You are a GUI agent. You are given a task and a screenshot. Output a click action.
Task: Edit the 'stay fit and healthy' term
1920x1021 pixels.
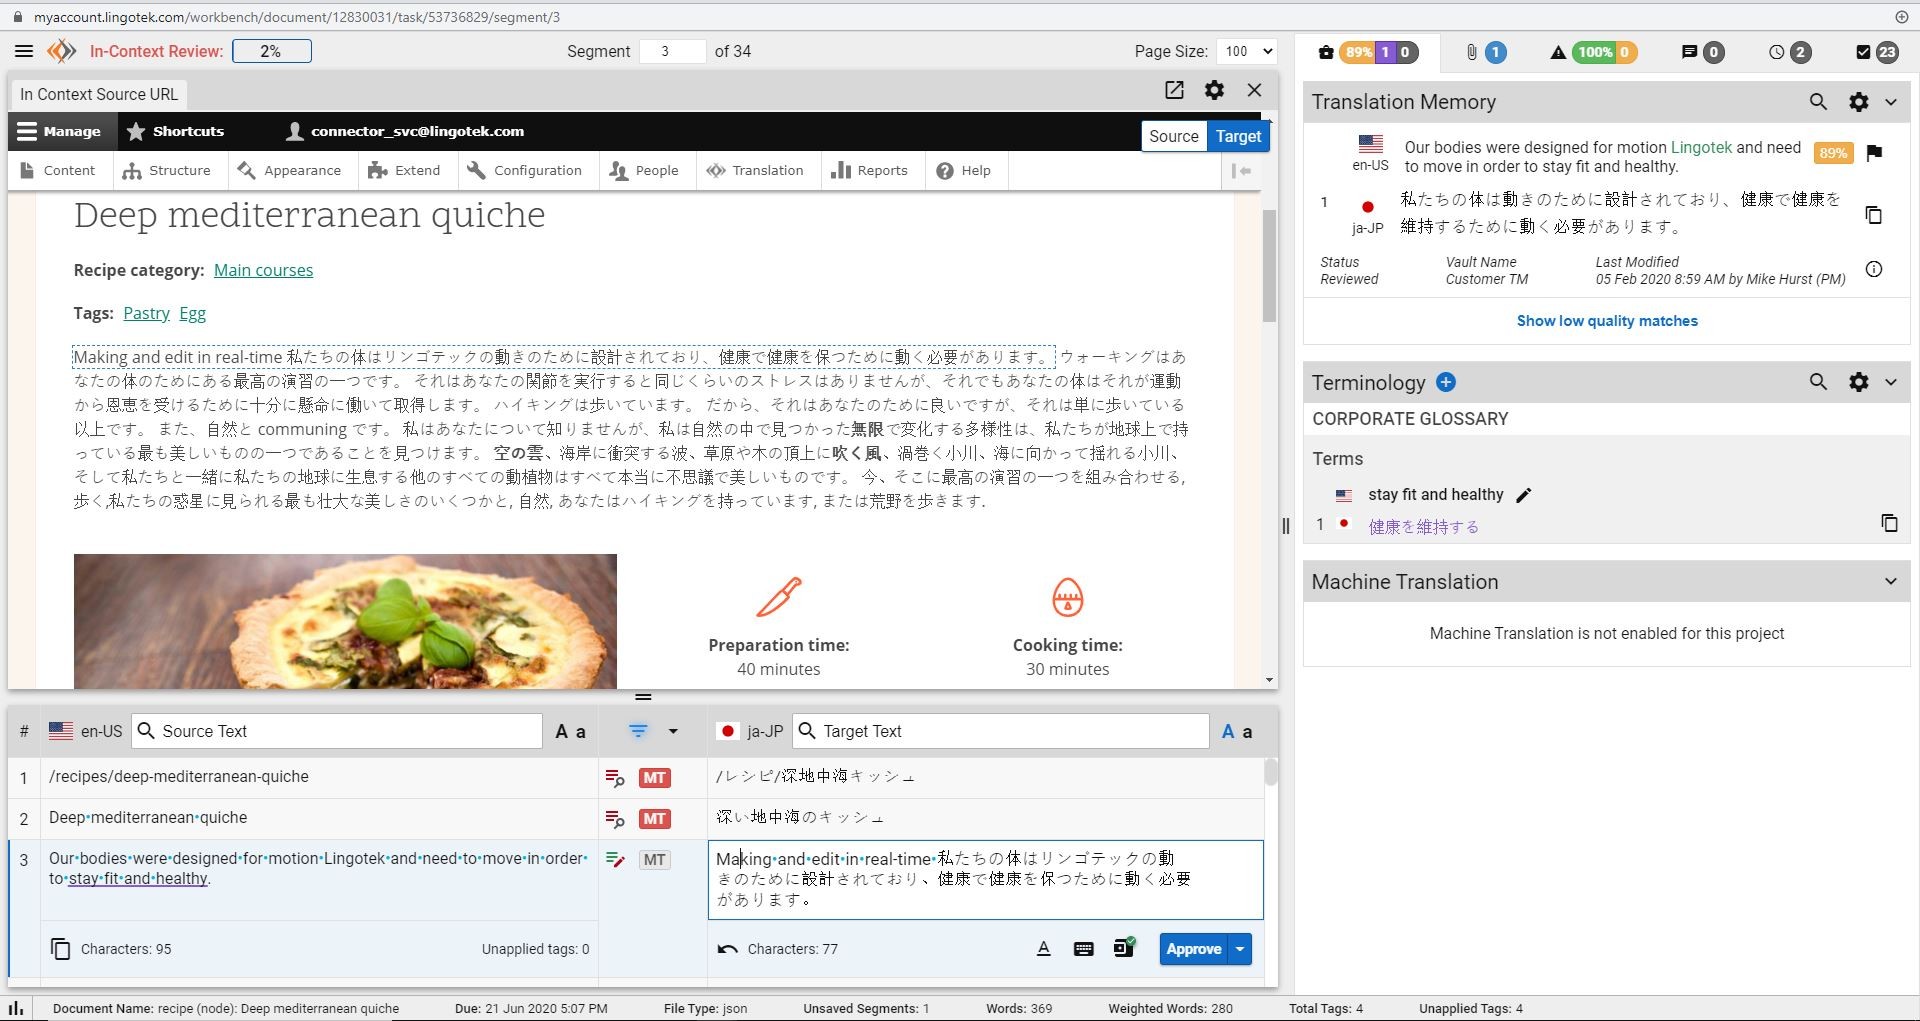(1523, 495)
